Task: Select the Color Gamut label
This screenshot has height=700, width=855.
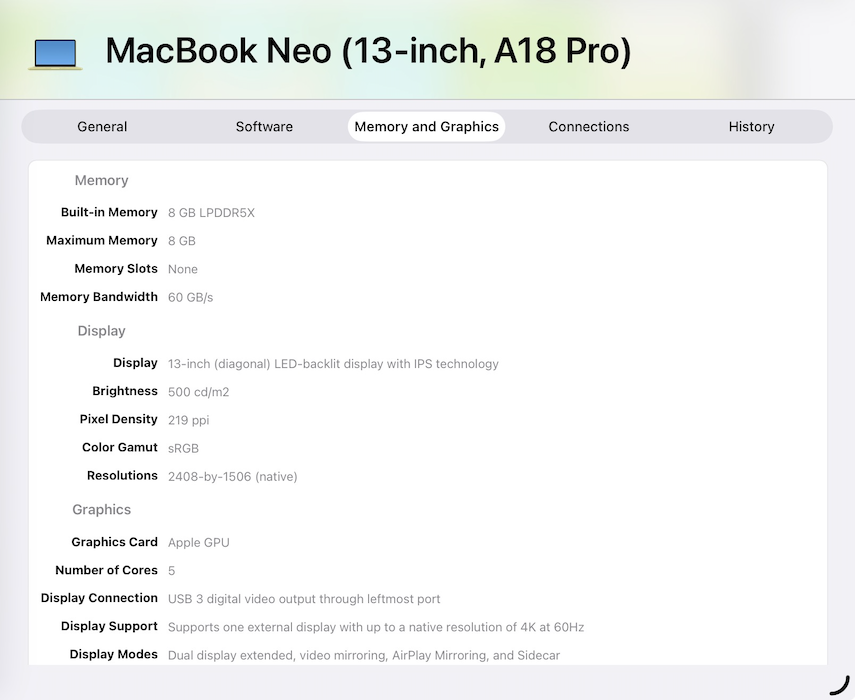Action: coord(119,448)
